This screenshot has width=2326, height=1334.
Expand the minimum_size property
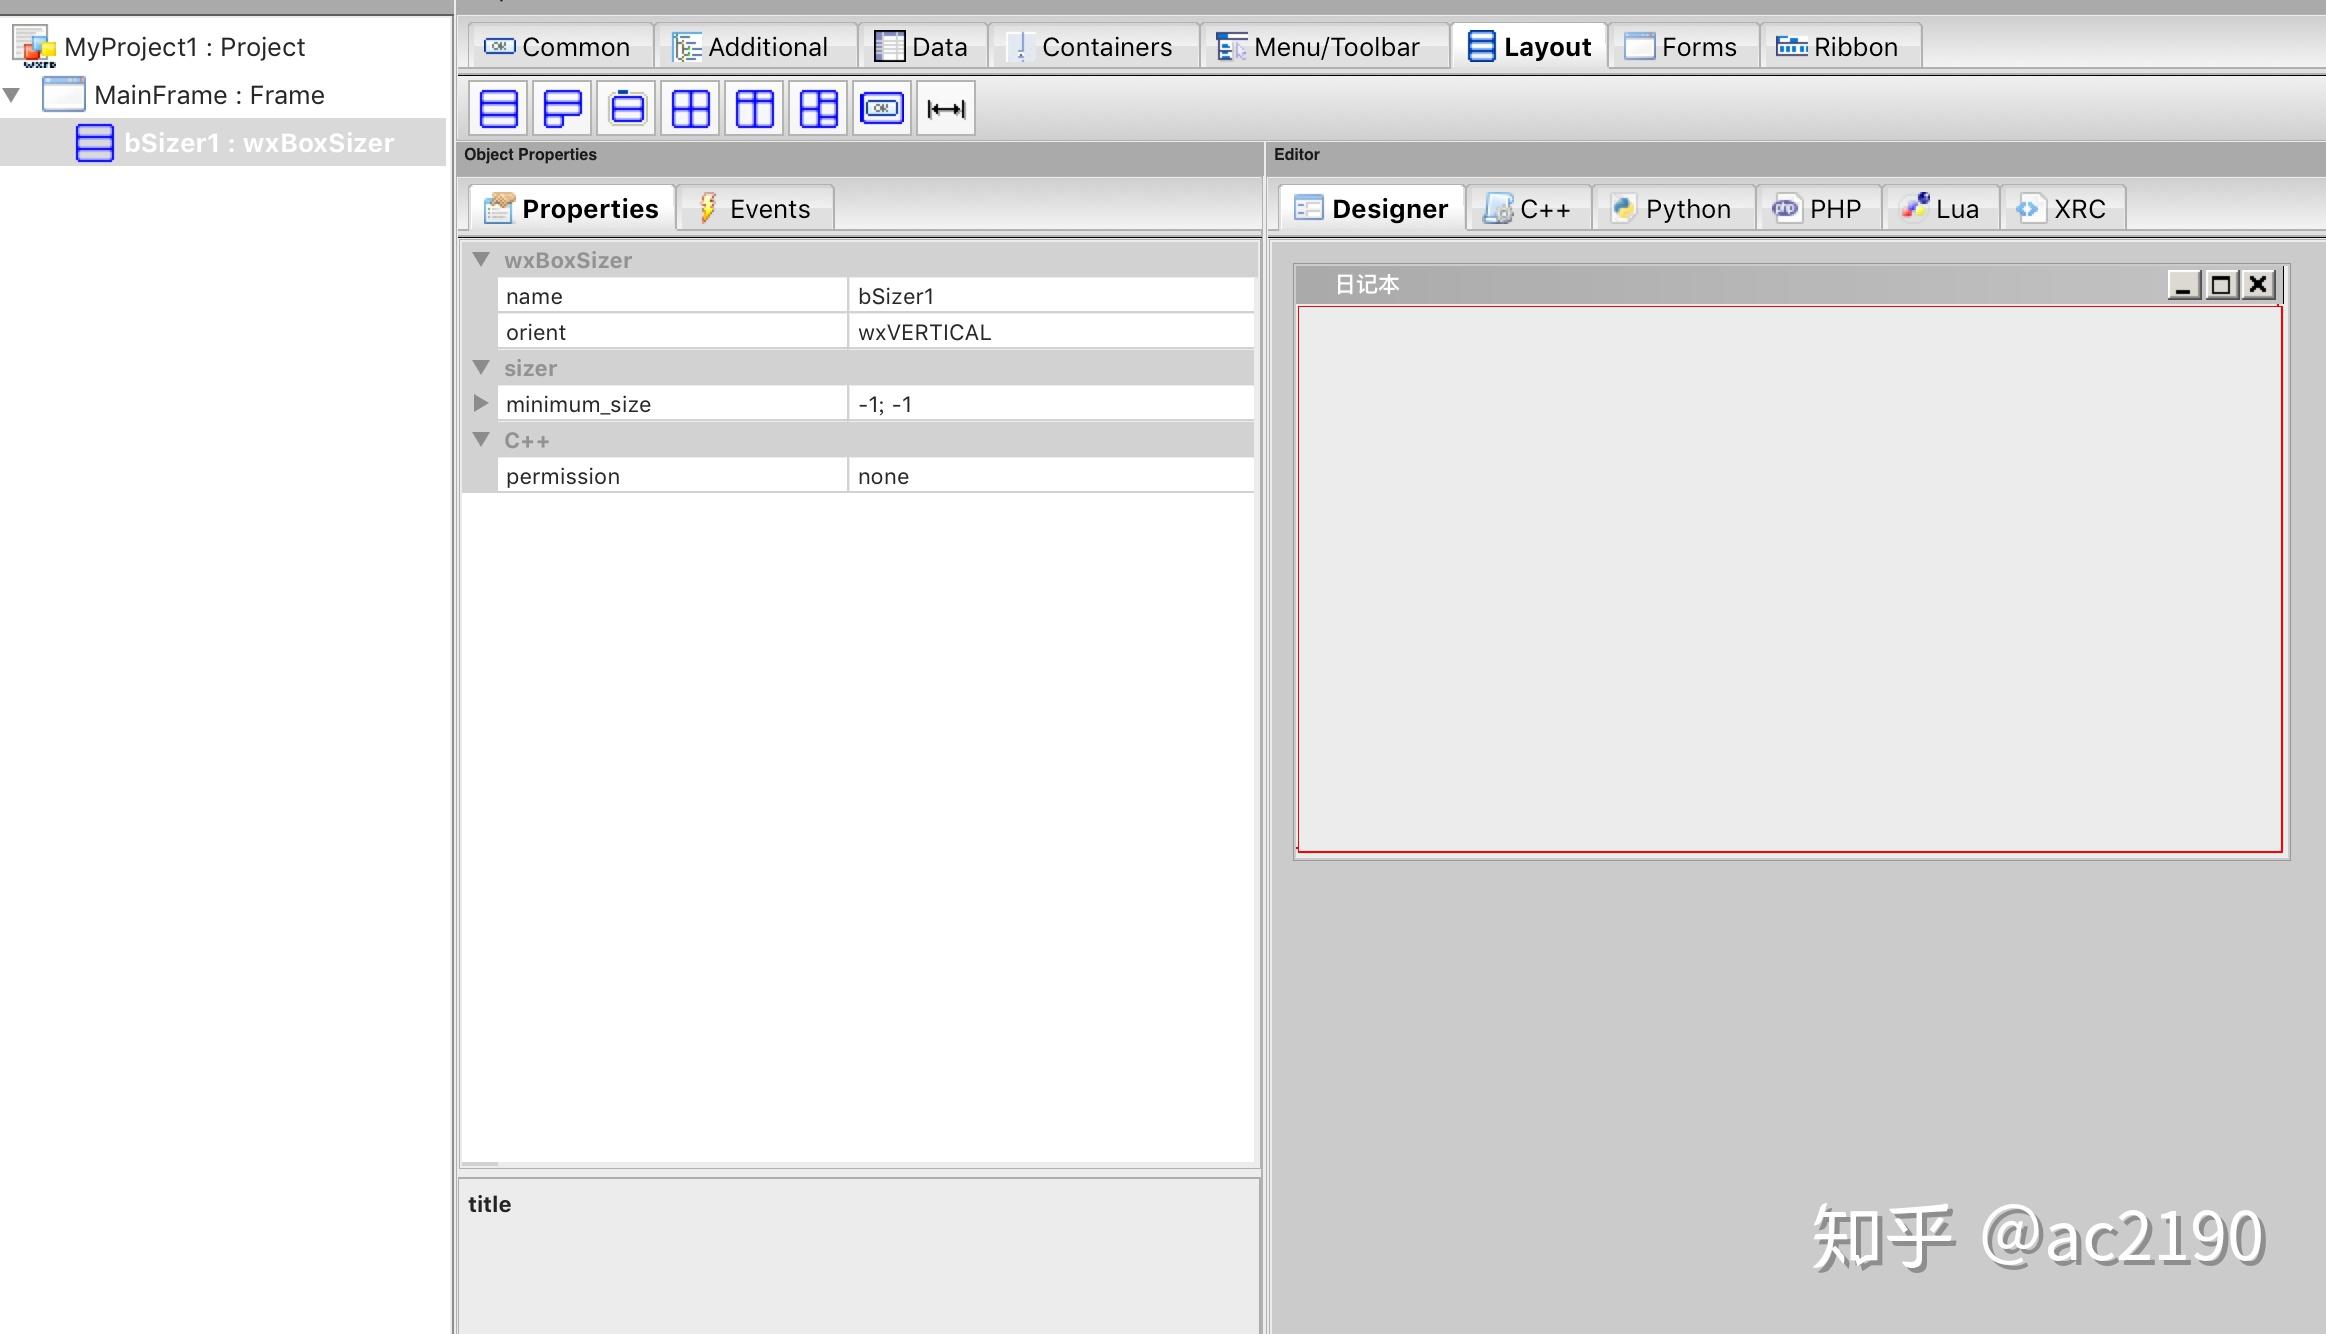pos(481,404)
